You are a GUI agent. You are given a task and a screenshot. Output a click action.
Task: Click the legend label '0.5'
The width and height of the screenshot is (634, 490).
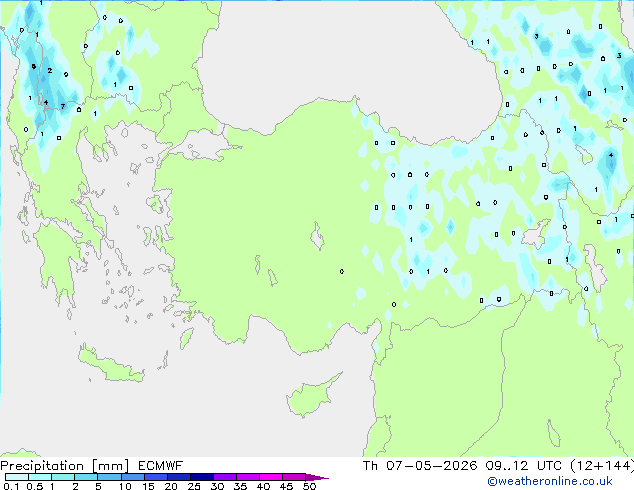(34, 486)
